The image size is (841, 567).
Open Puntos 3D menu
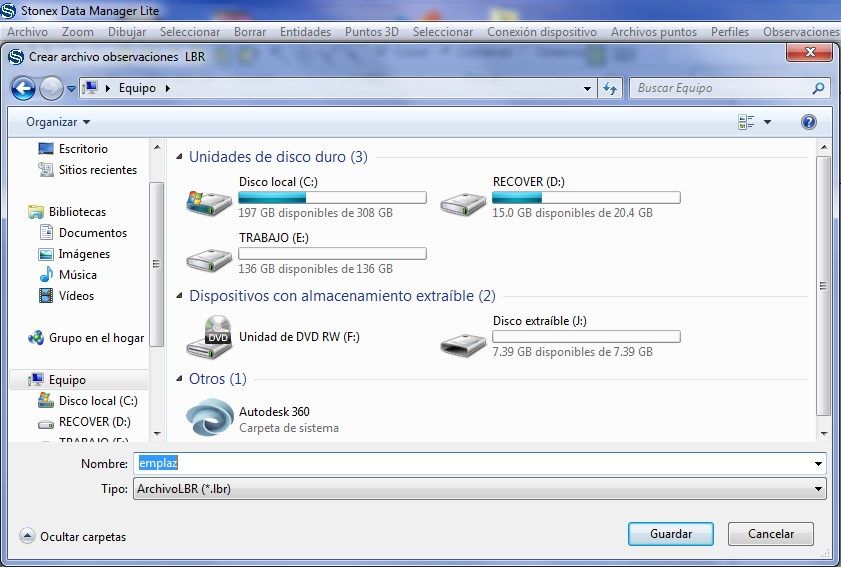tap(372, 32)
